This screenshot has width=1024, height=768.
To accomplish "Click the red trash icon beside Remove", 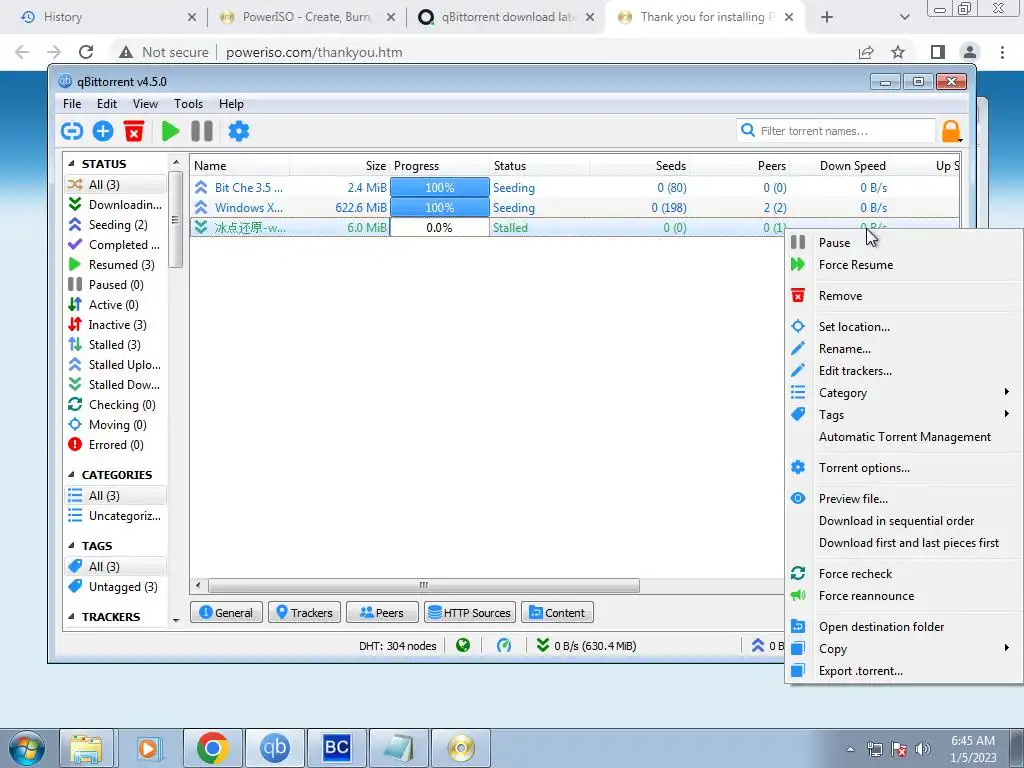I will (798, 296).
